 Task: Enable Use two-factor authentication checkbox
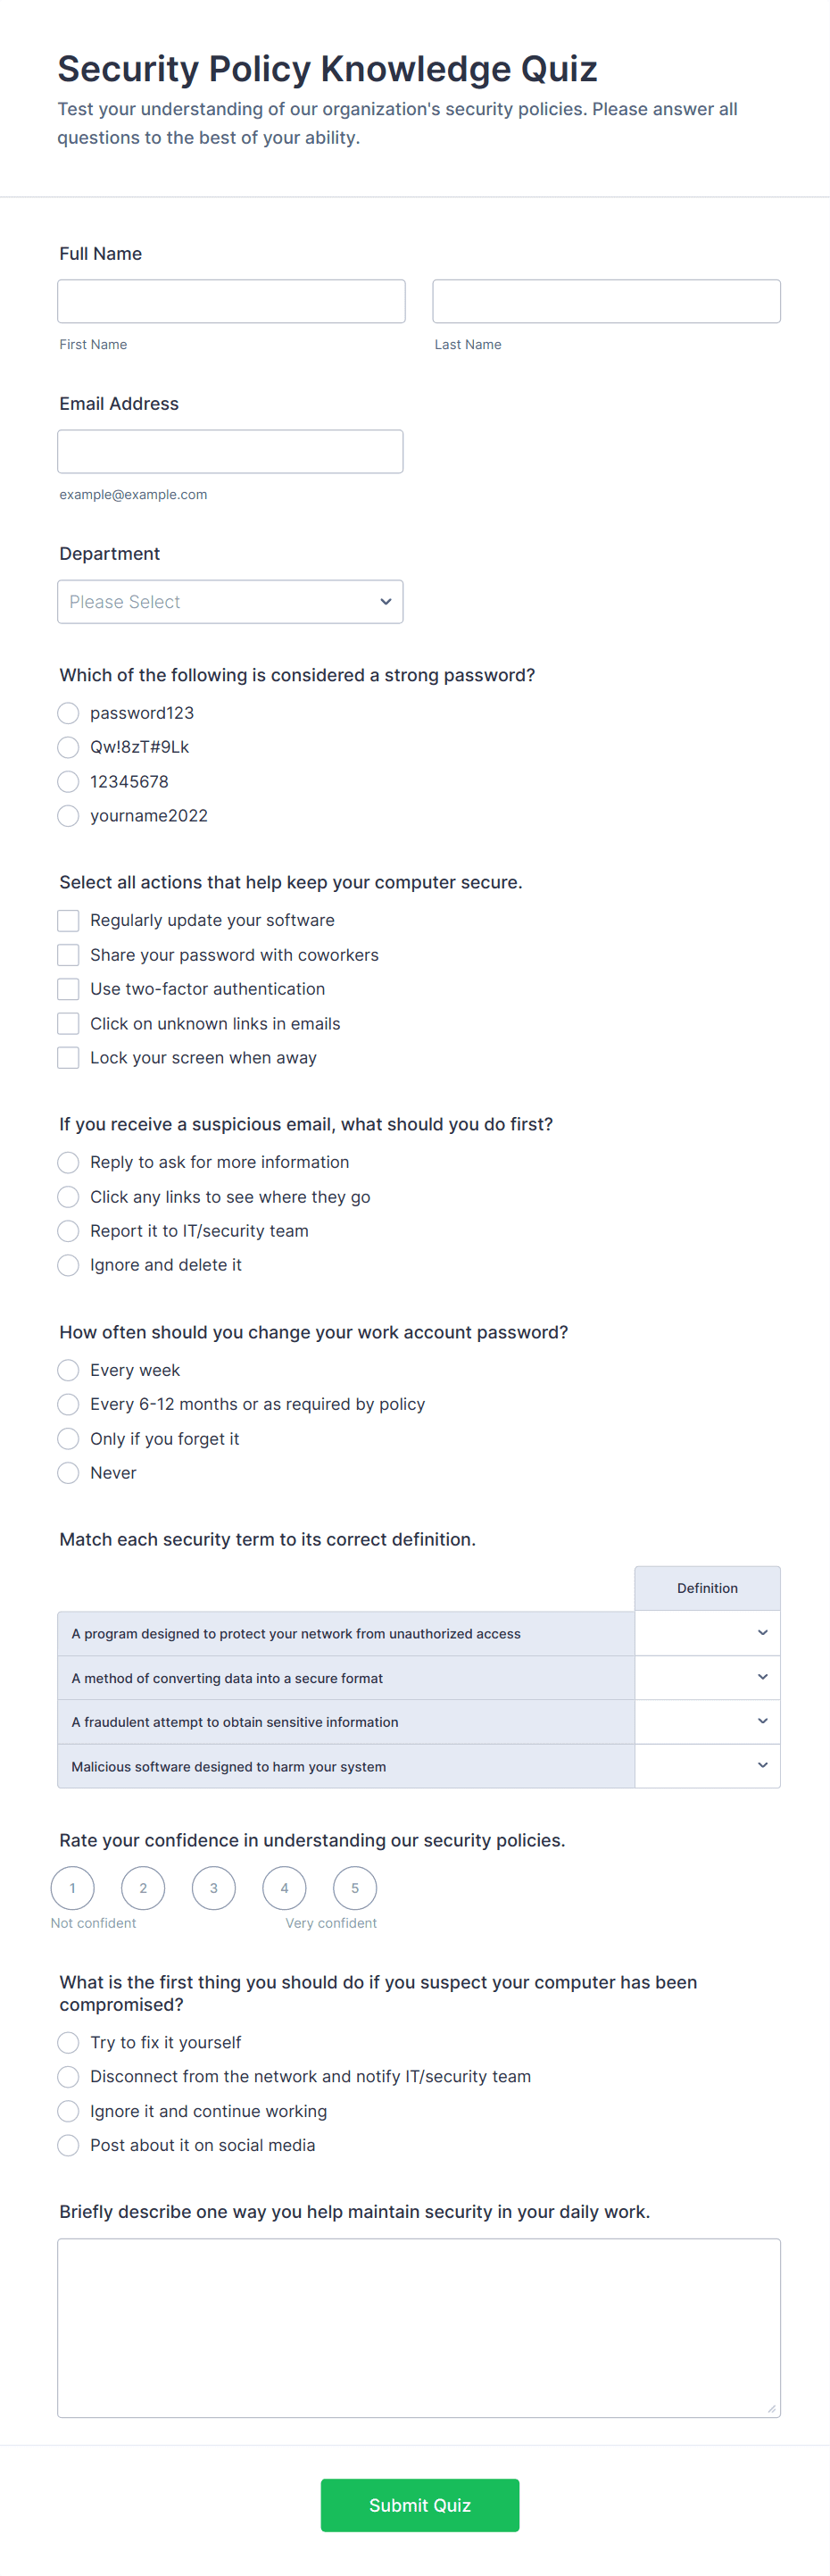click(x=68, y=989)
